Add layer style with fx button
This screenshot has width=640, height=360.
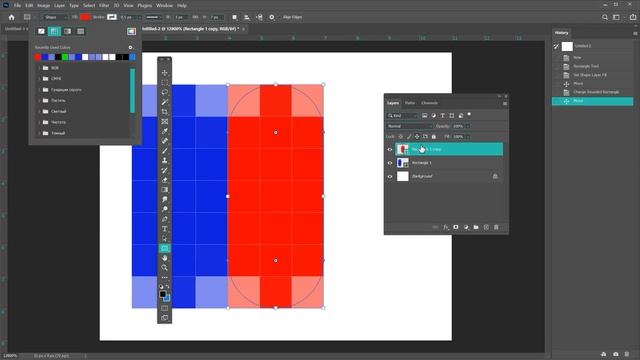point(446,227)
